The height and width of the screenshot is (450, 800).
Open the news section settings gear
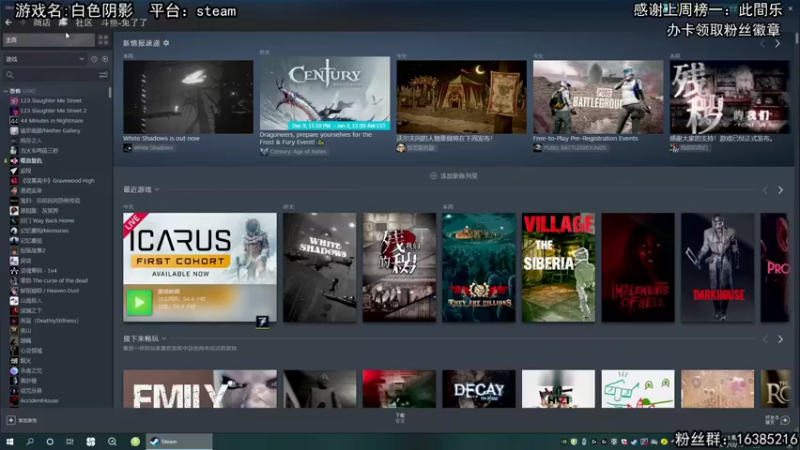pyautogui.click(x=166, y=43)
